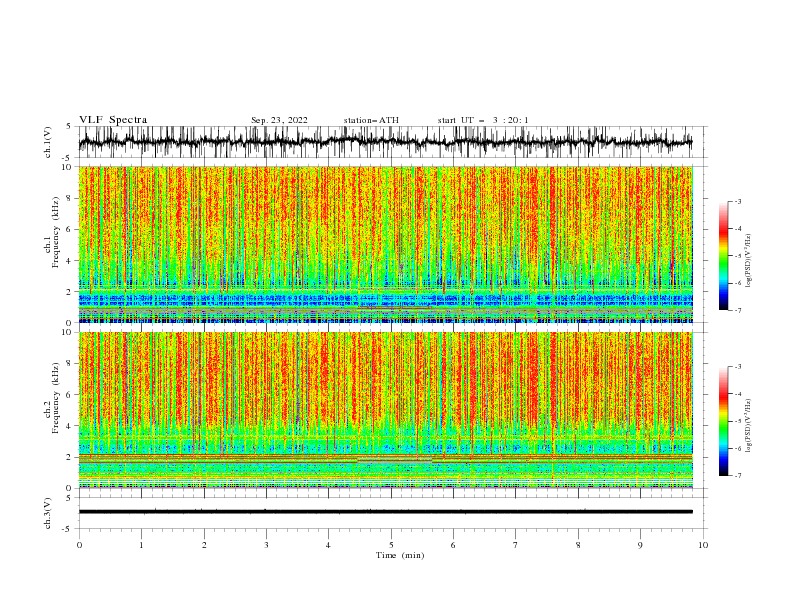Click the "ch.3(V)" axis label
Viewport: 792px width, 612px height.
tap(48, 513)
